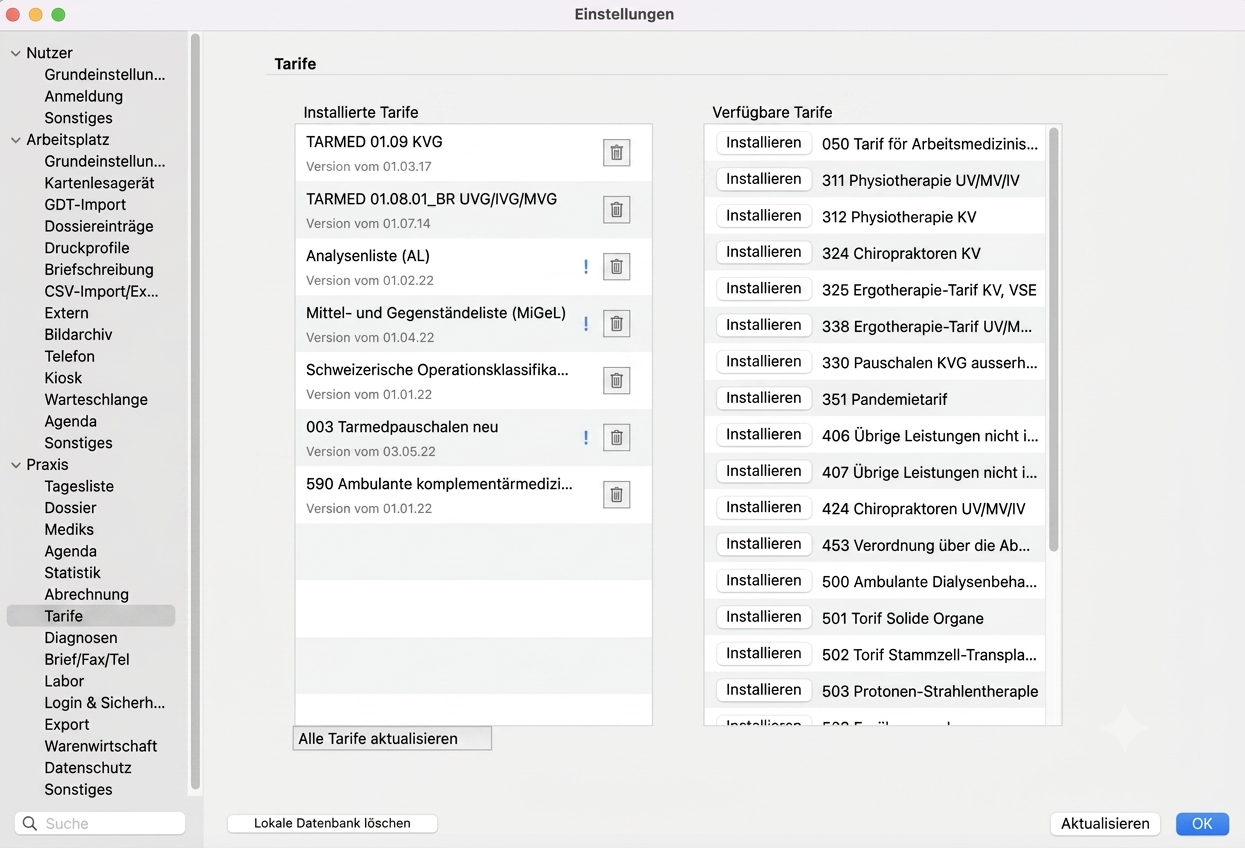Open Mediks settings
Screen dimensions: 1245x848
pos(69,530)
